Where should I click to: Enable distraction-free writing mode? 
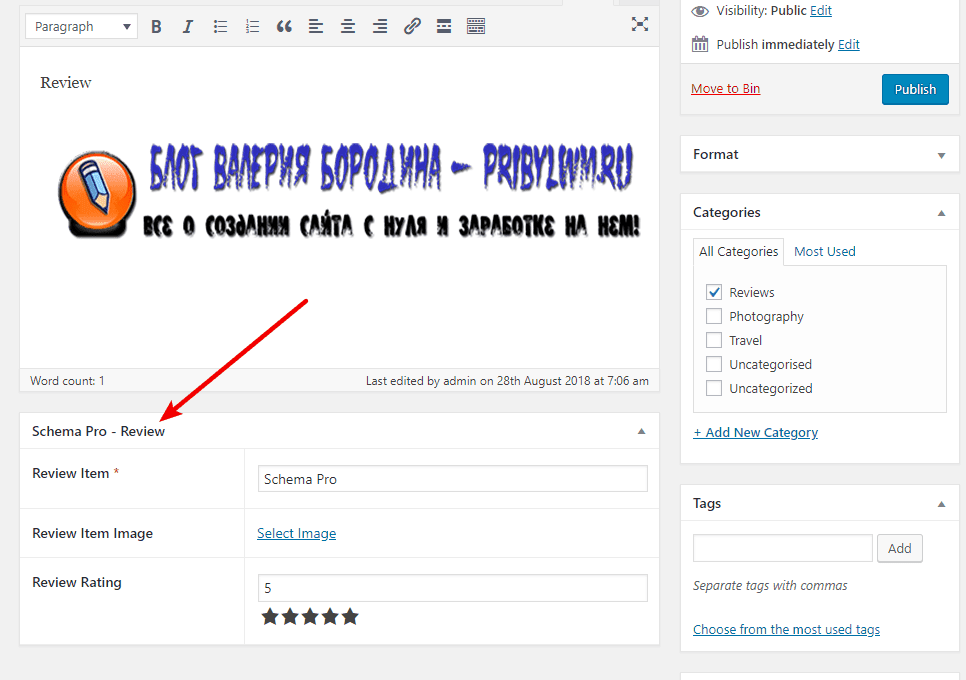pos(640,25)
